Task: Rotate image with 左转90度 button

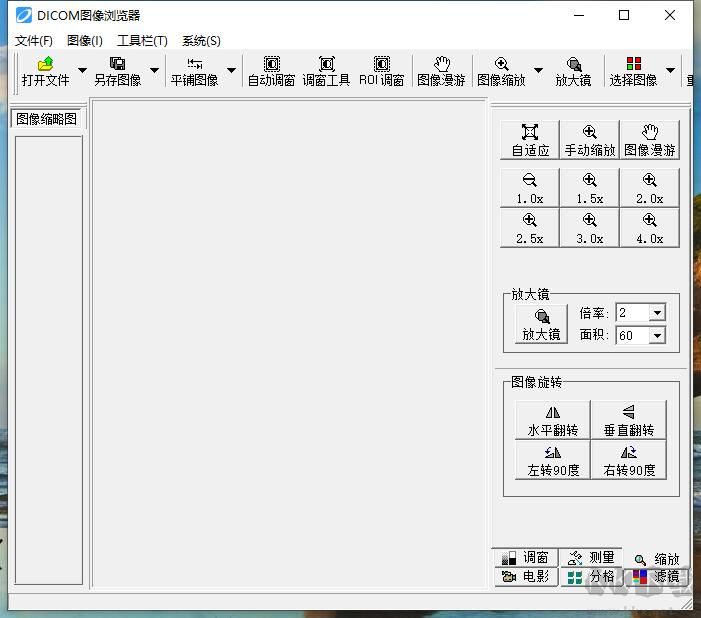Action: [x=553, y=460]
